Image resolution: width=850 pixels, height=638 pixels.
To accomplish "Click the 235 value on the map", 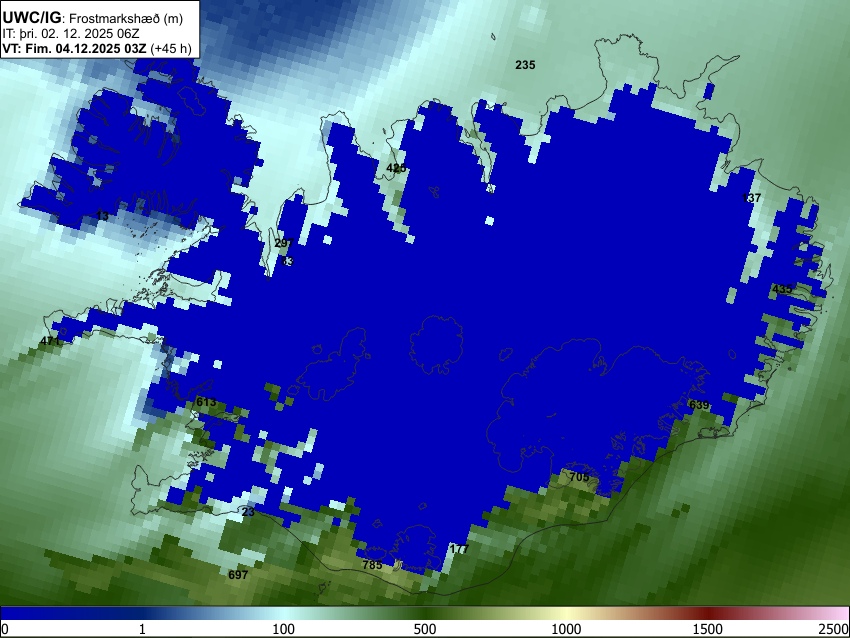I will (x=525, y=65).
